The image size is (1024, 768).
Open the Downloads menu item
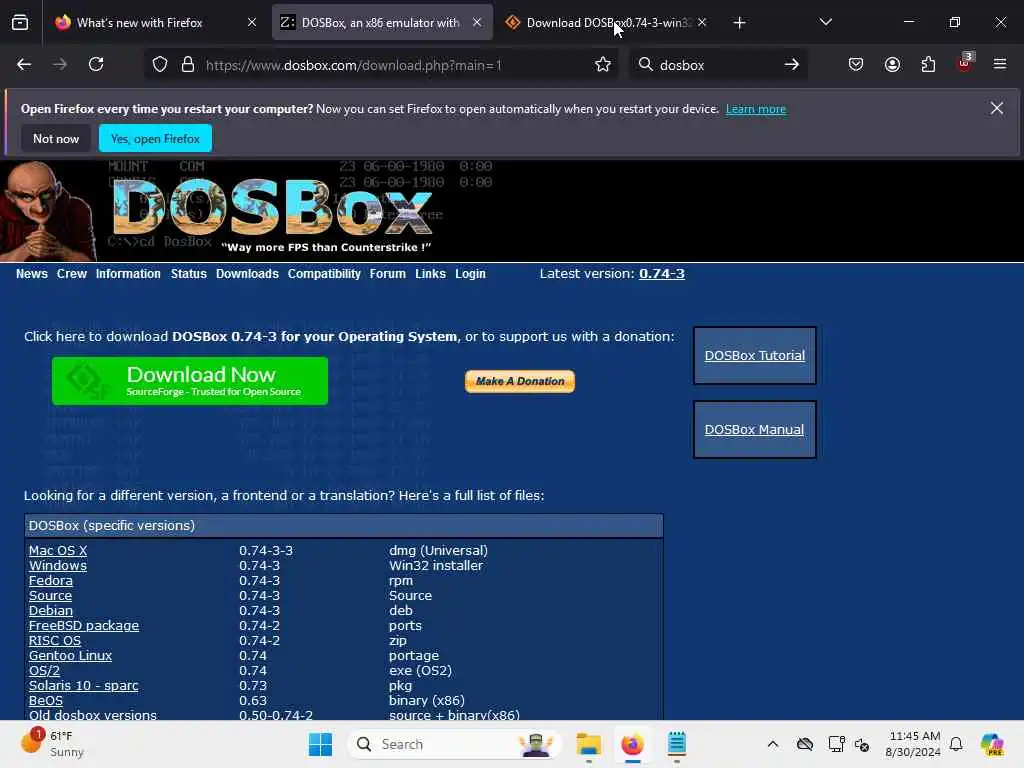click(x=247, y=274)
